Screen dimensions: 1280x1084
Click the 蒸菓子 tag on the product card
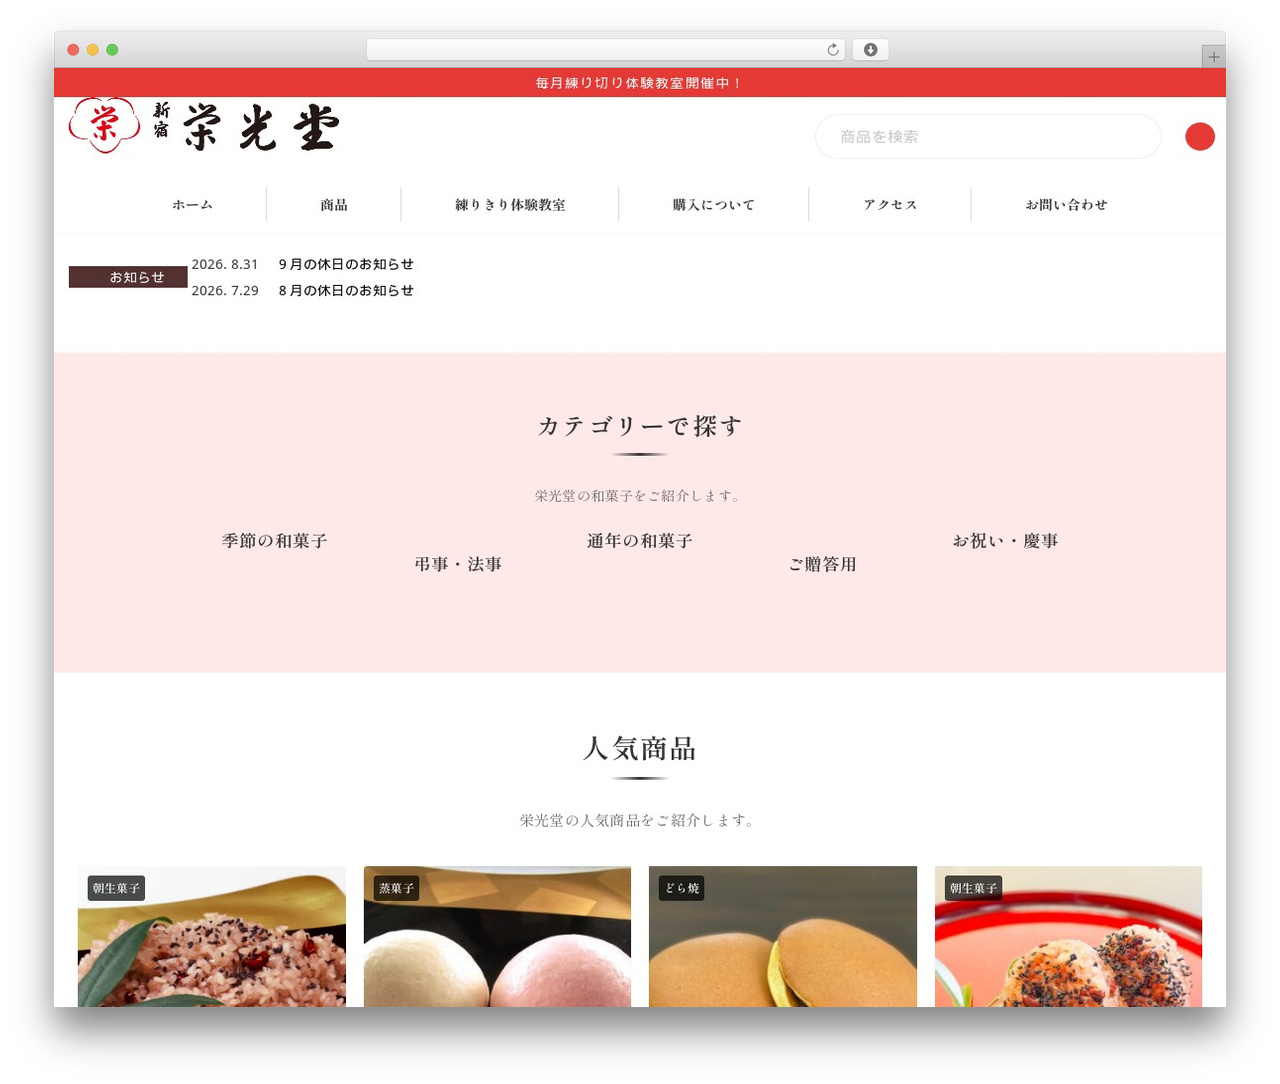coord(396,888)
